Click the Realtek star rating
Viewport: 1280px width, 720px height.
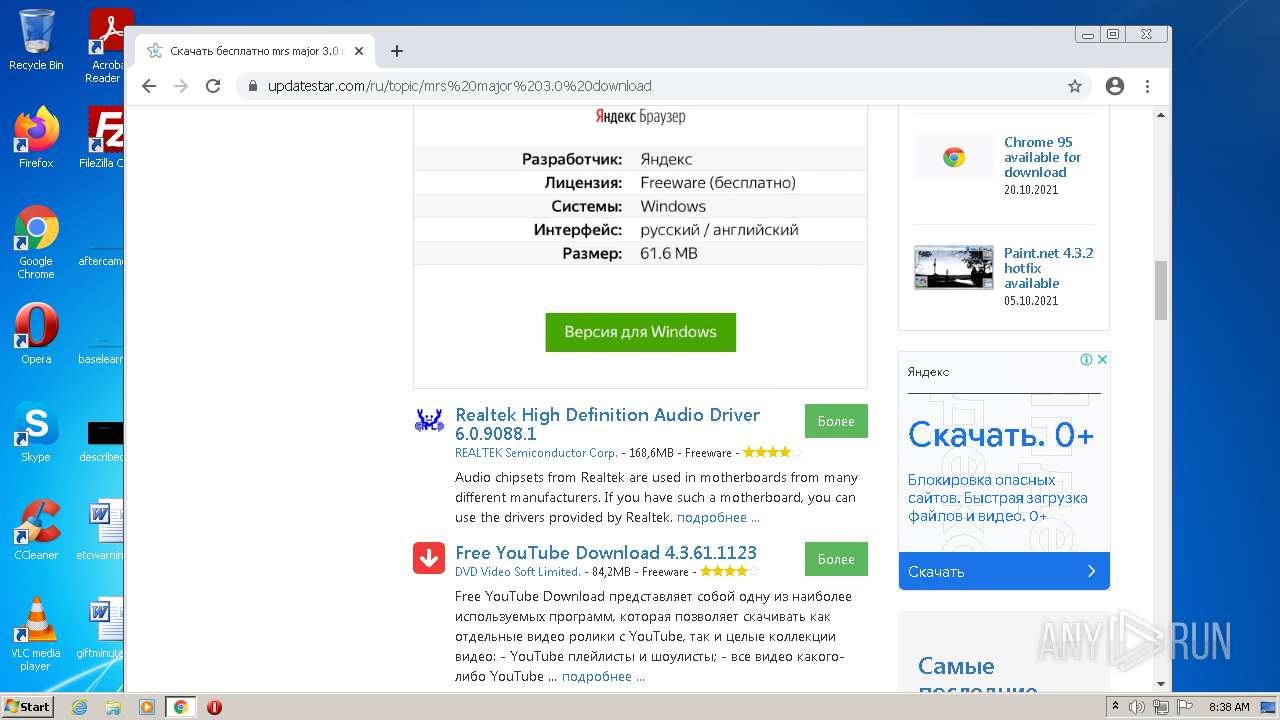773,453
